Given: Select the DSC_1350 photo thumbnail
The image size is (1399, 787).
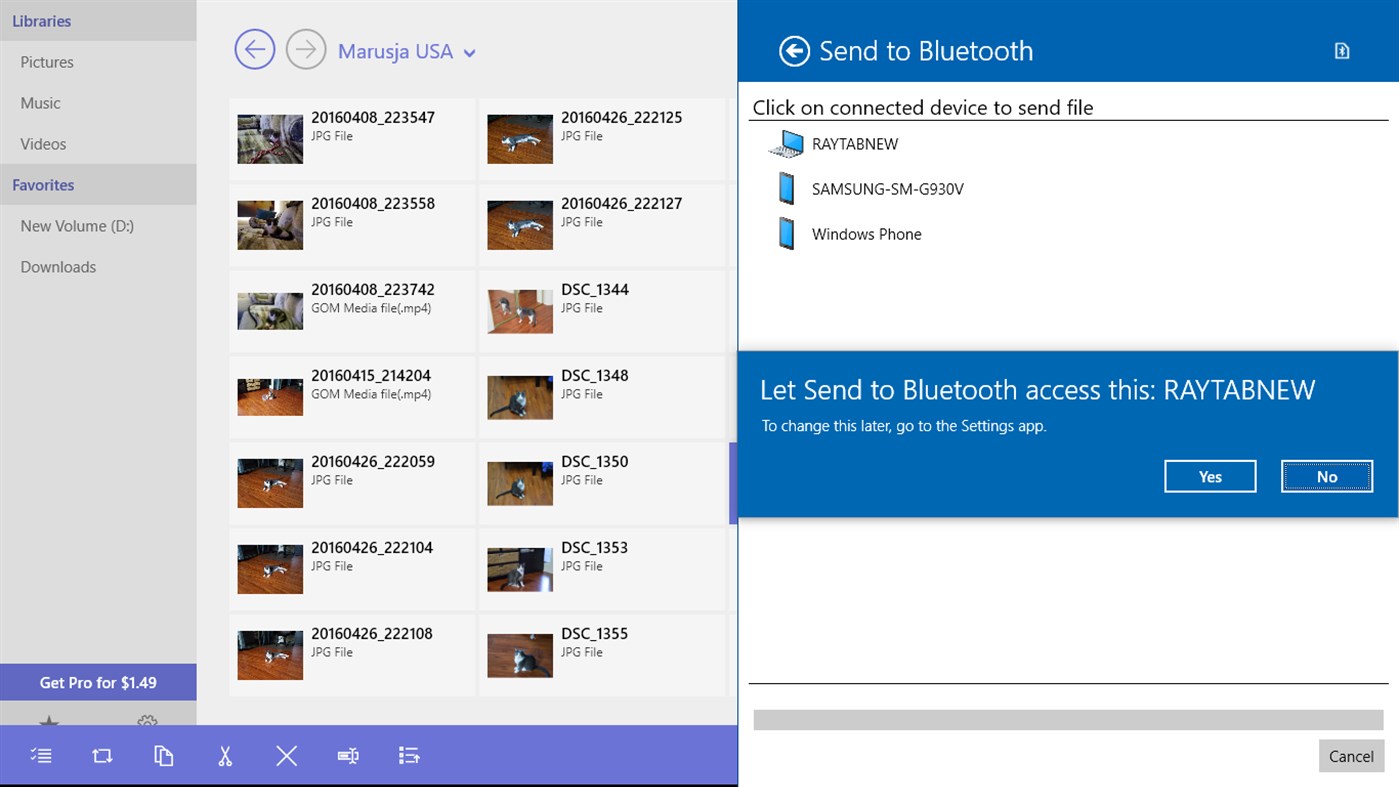Looking at the screenshot, I should [520, 482].
